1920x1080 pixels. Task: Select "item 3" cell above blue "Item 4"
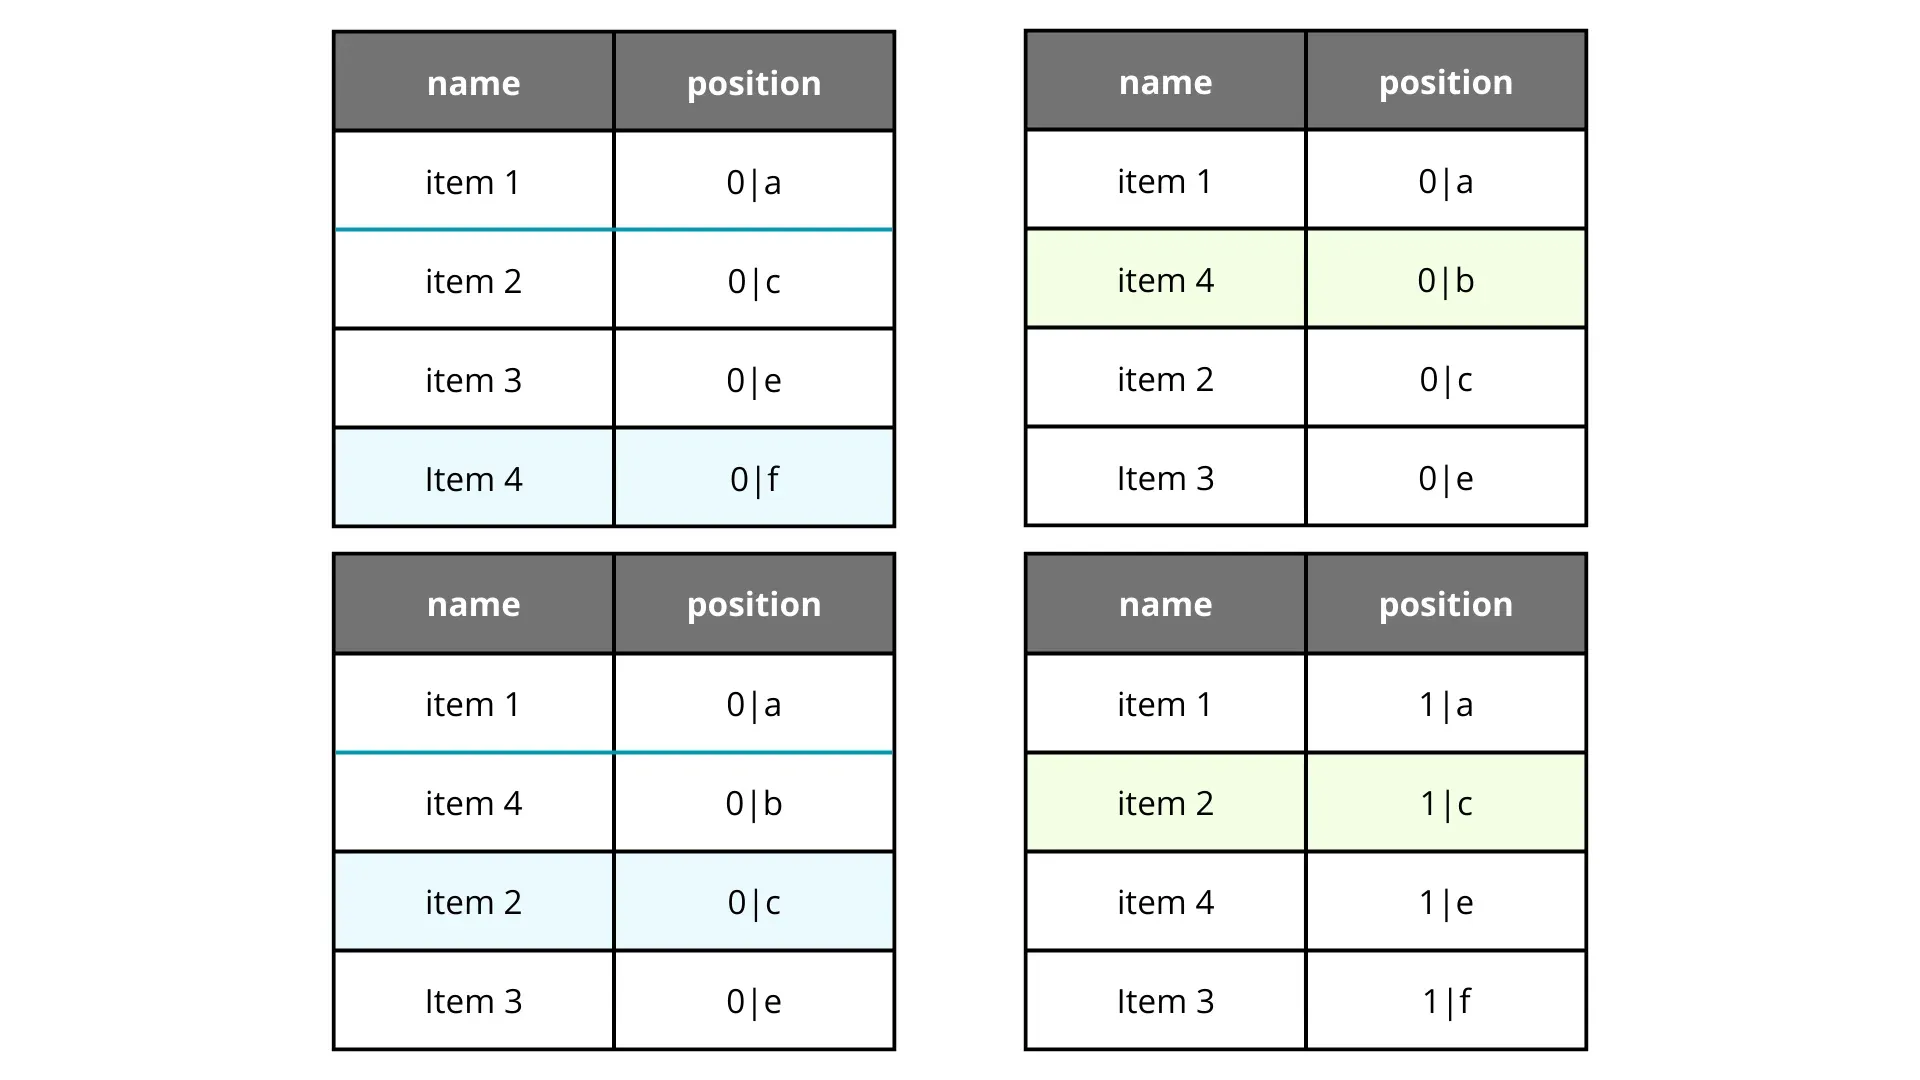click(x=473, y=380)
